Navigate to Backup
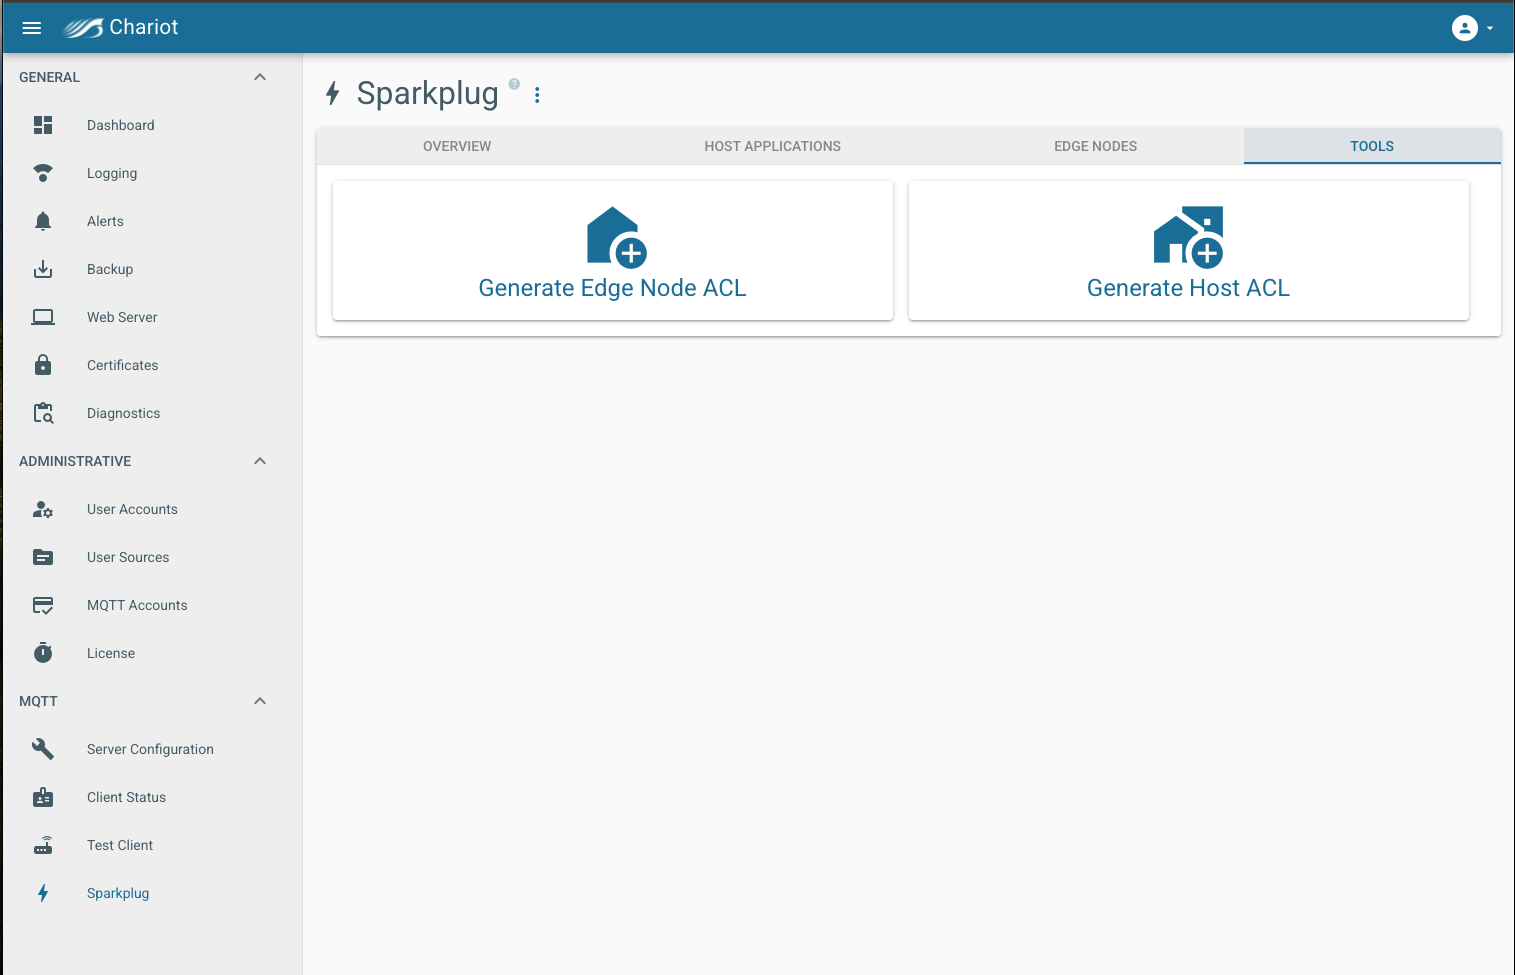 pyautogui.click(x=110, y=269)
